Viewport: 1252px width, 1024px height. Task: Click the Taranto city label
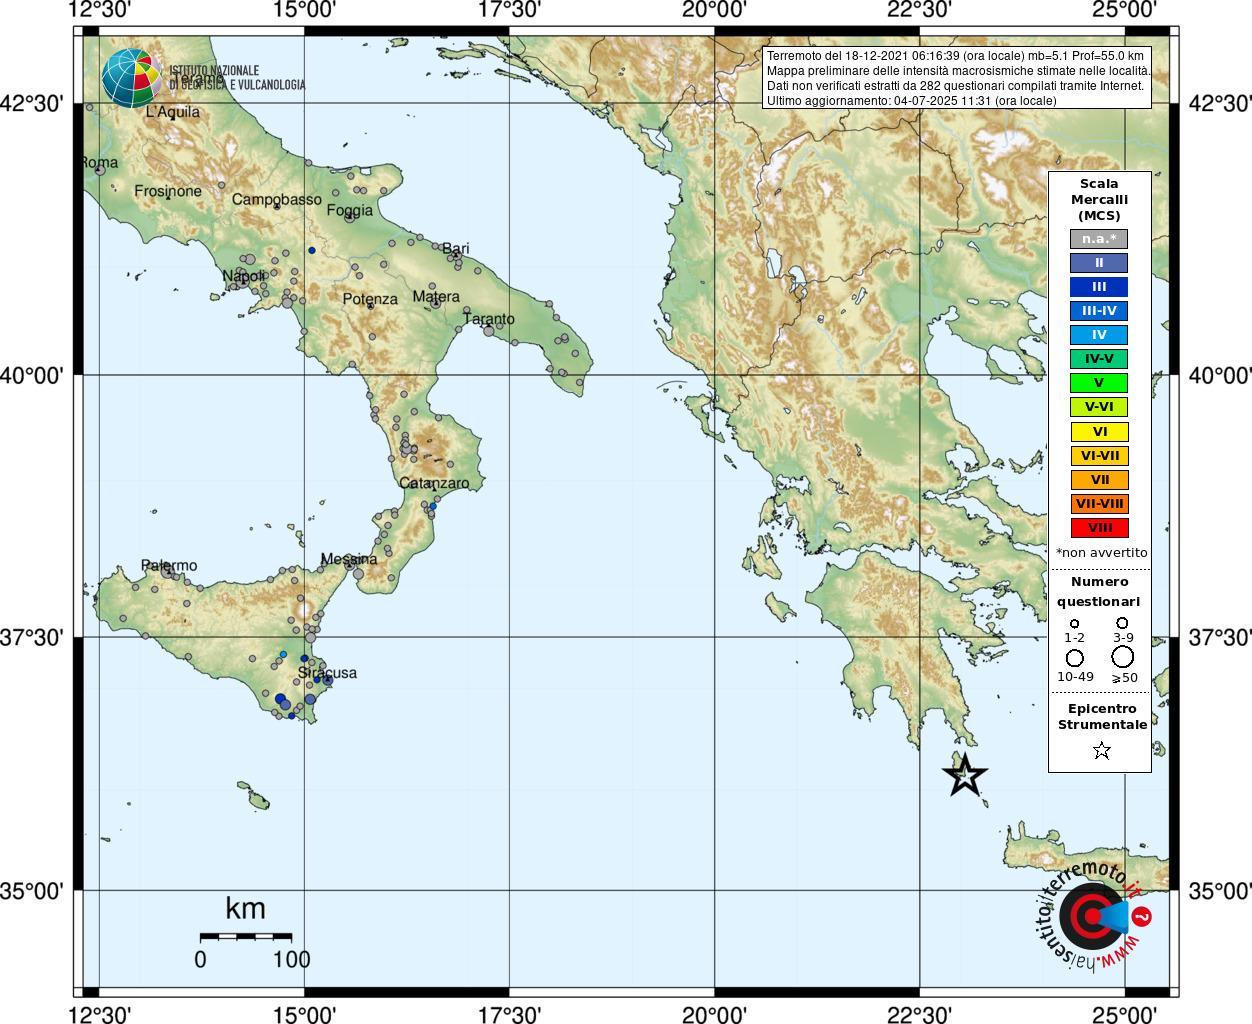tap(489, 319)
